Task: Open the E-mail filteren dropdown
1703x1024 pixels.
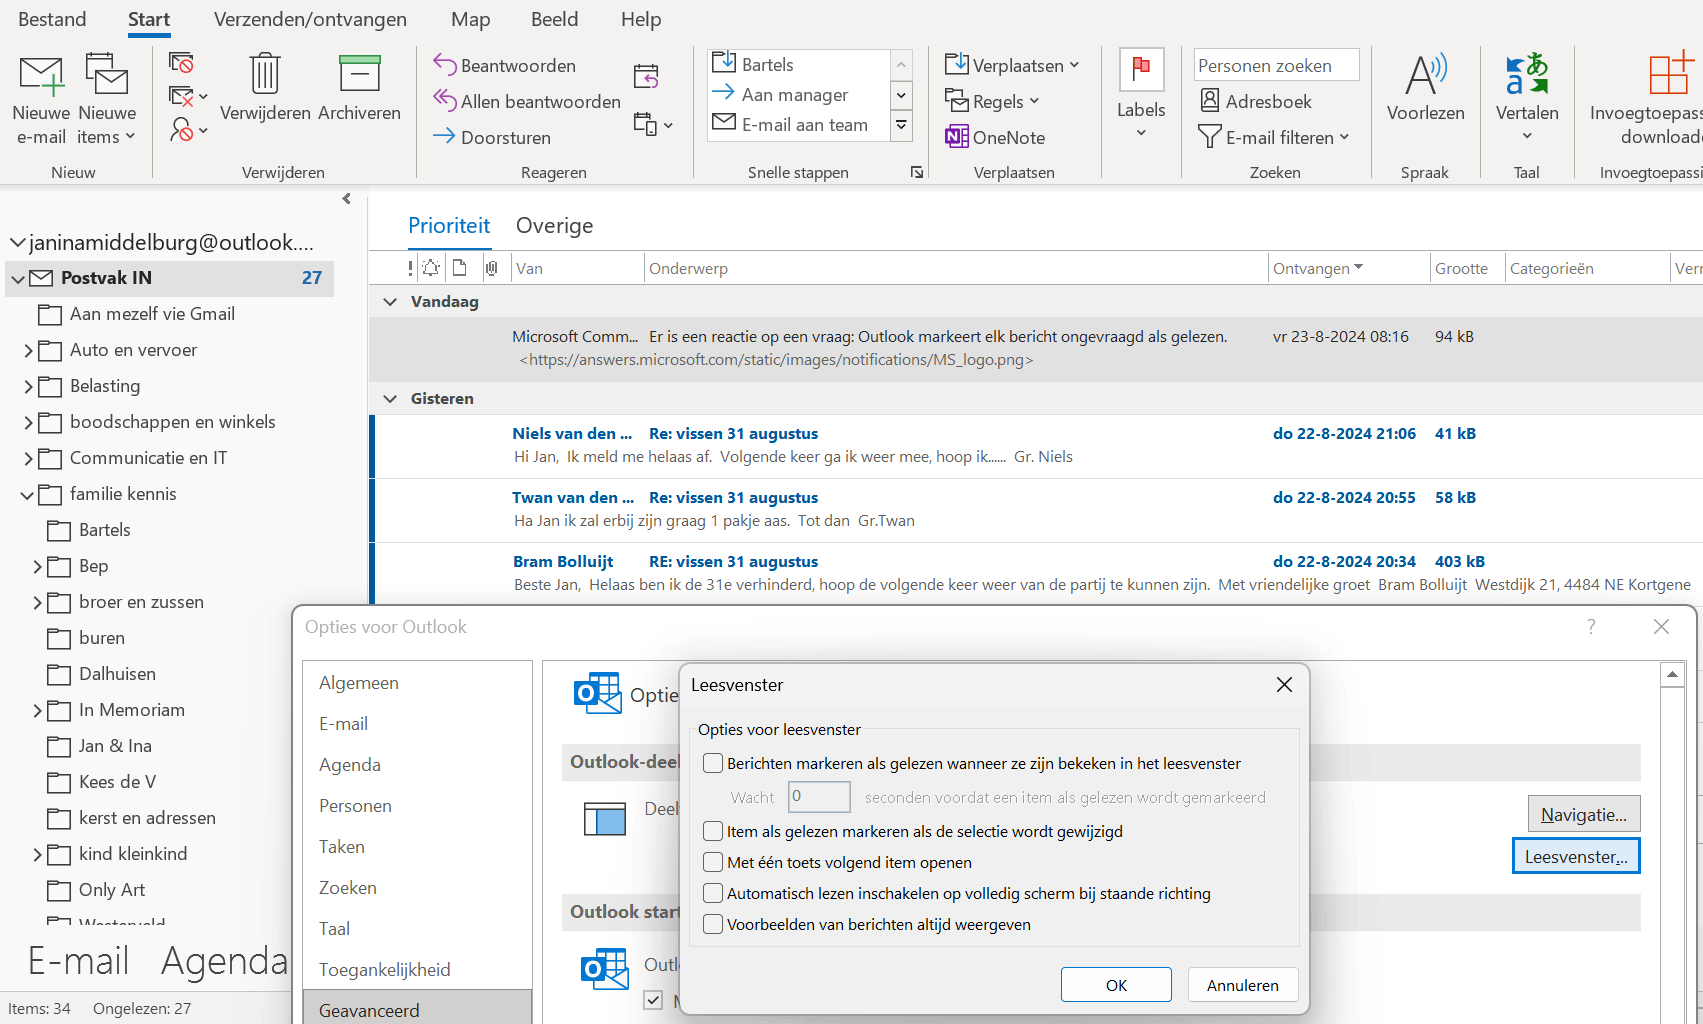Action: pos(1344,137)
